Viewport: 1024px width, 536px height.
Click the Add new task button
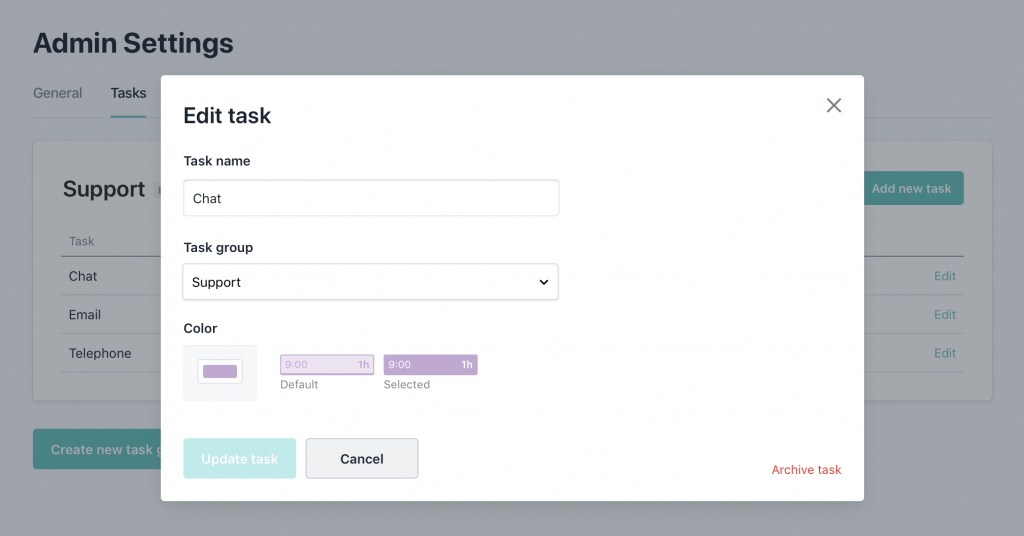pyautogui.click(x=911, y=188)
